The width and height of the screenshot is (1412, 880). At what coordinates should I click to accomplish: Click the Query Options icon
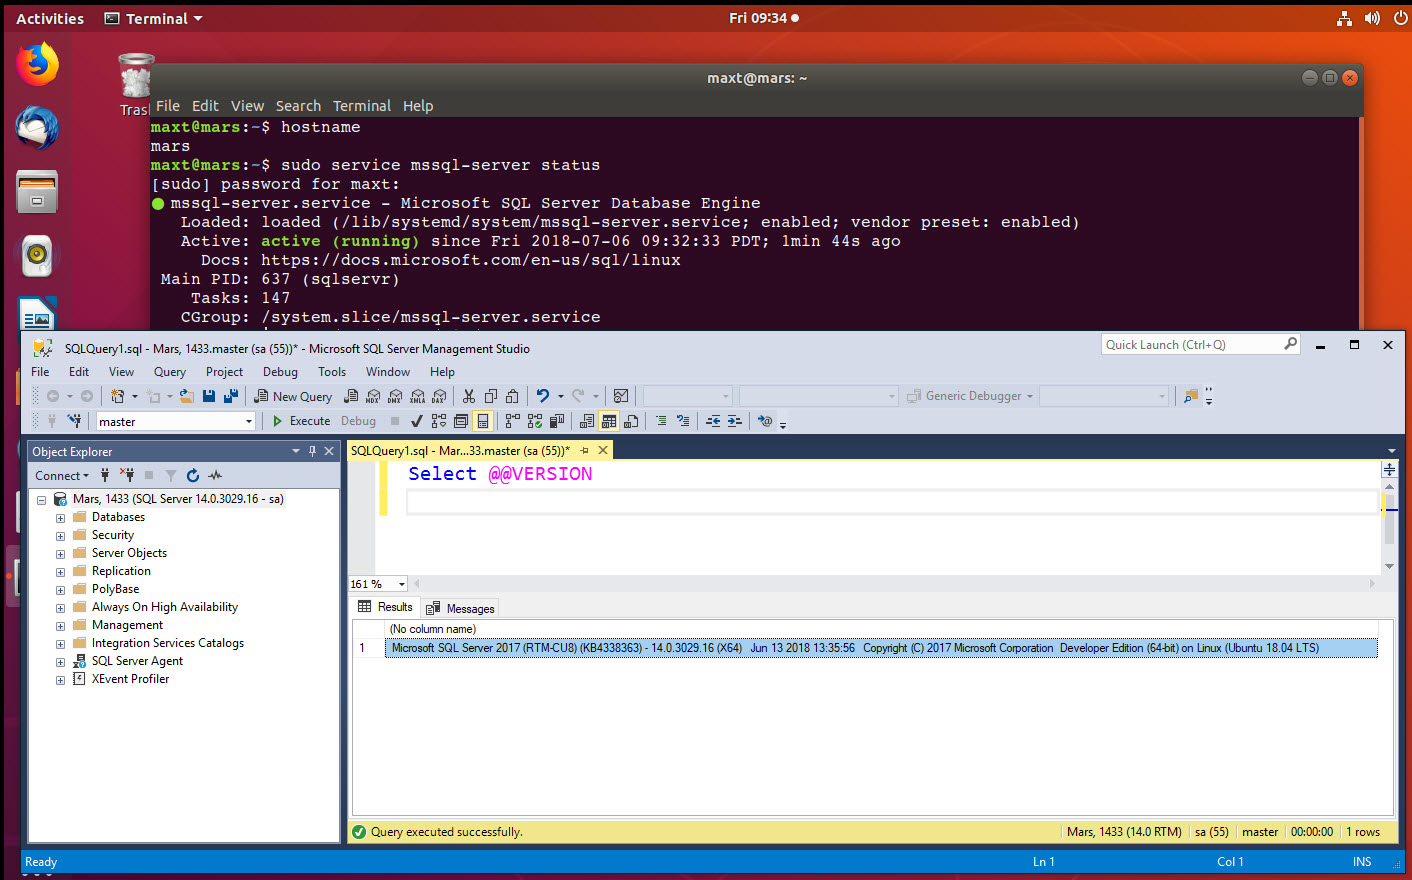(461, 421)
